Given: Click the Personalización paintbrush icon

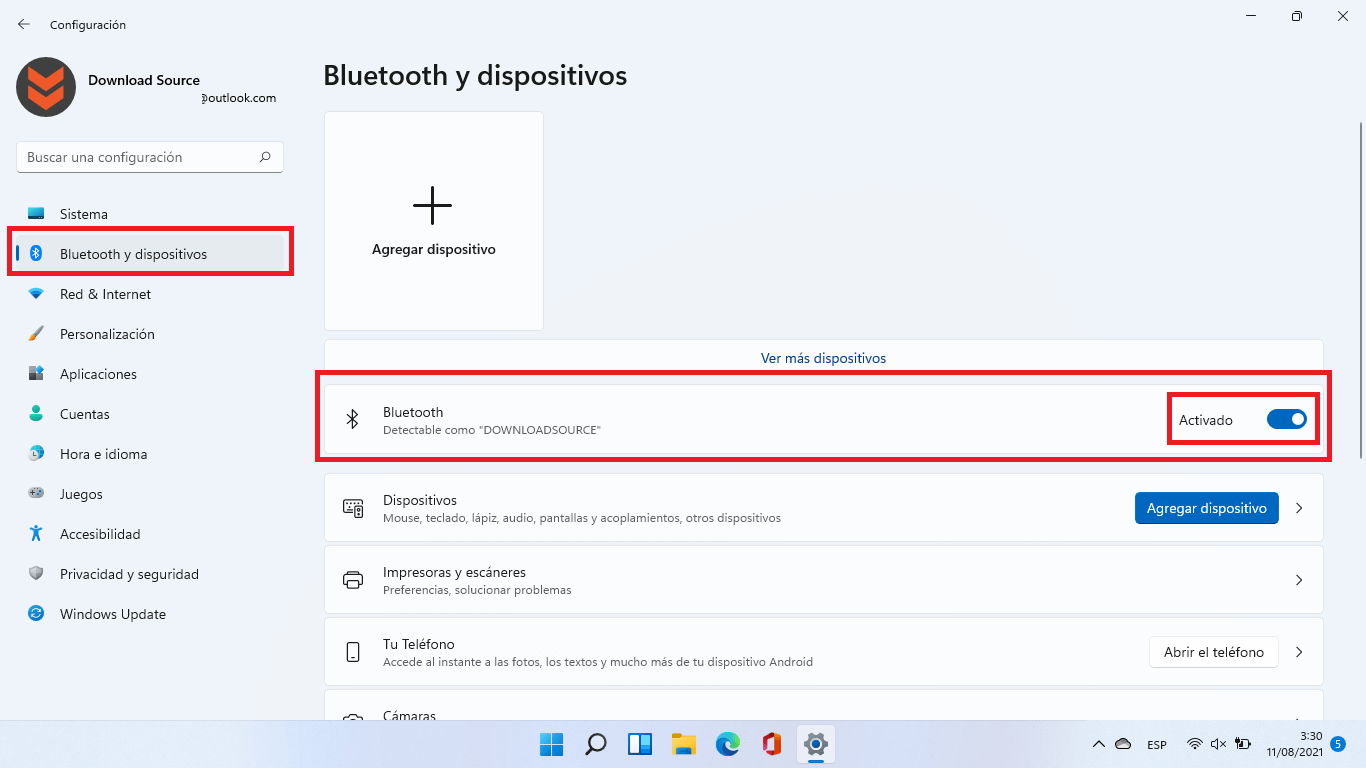Looking at the screenshot, I should point(36,334).
